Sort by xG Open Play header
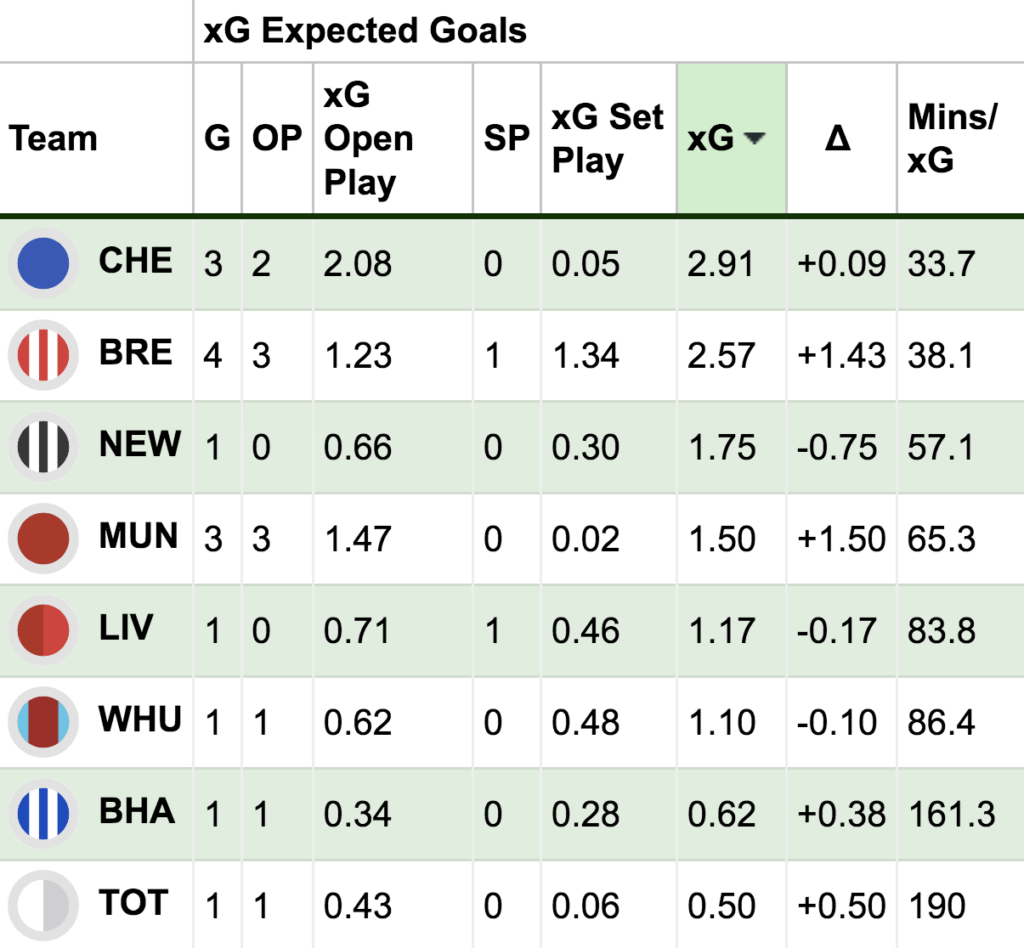 369,139
